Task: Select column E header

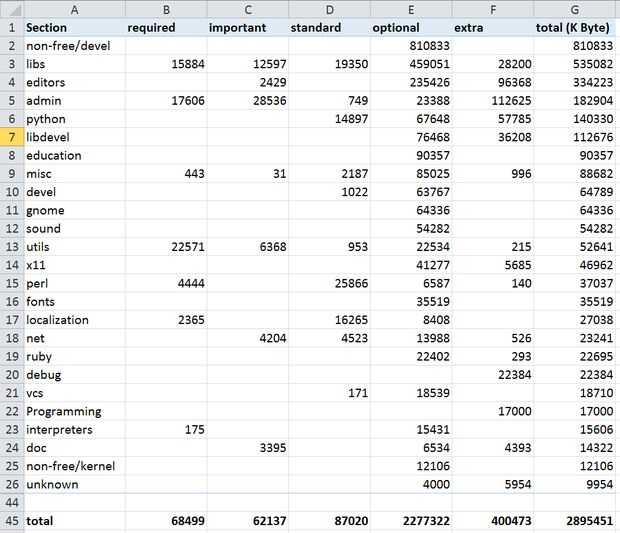Action: tap(411, 9)
